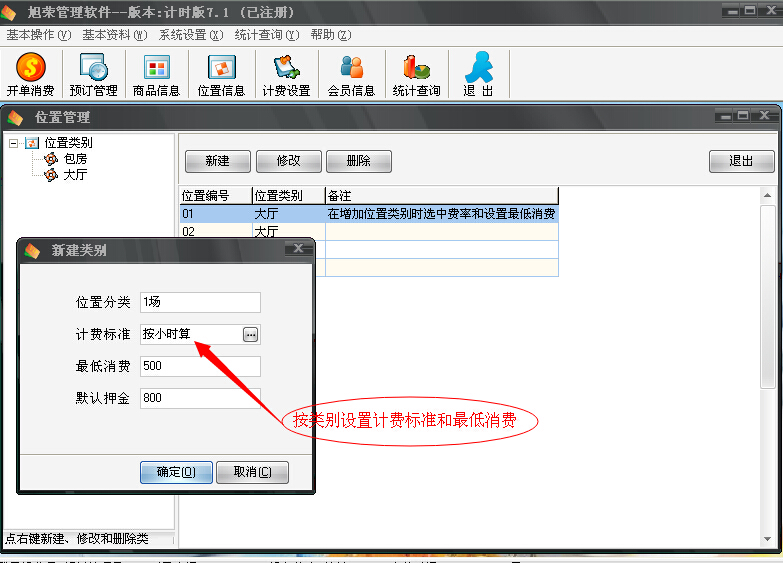Click the 位置类别 column header
This screenshot has width=783, height=563.
click(289, 195)
